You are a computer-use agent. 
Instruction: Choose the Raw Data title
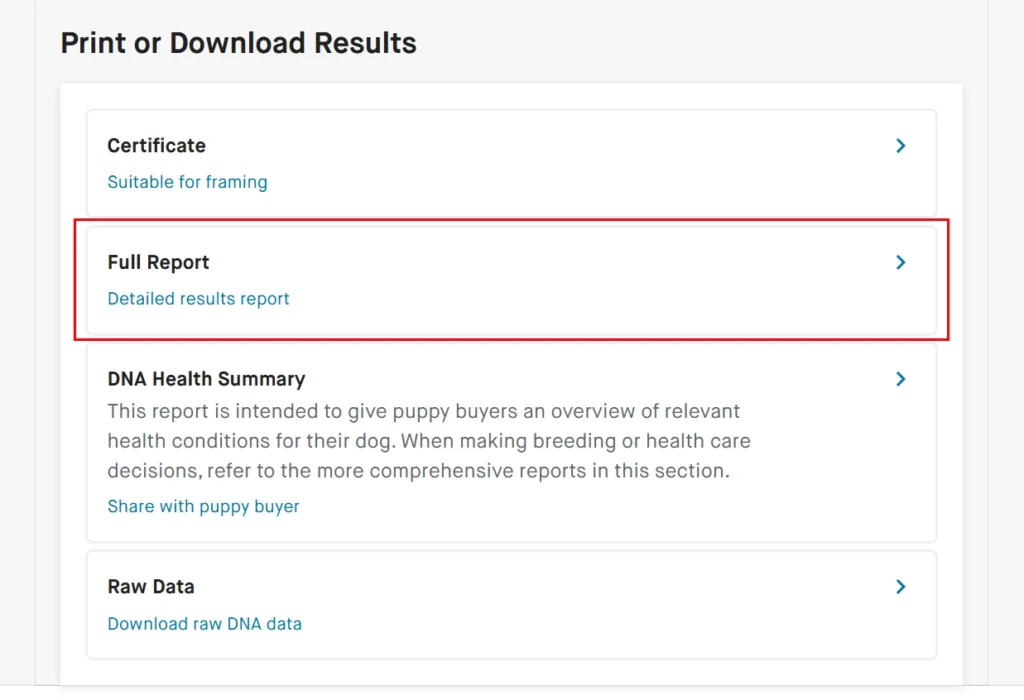pyautogui.click(x=150, y=587)
